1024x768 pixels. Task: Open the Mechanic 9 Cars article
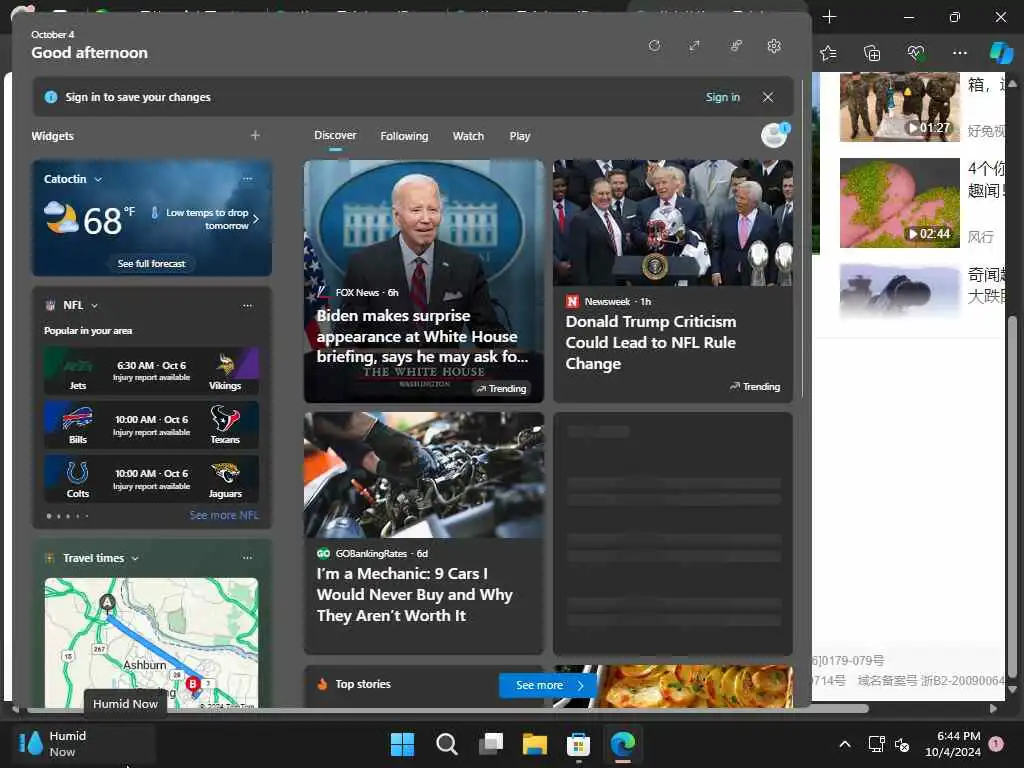[424, 533]
